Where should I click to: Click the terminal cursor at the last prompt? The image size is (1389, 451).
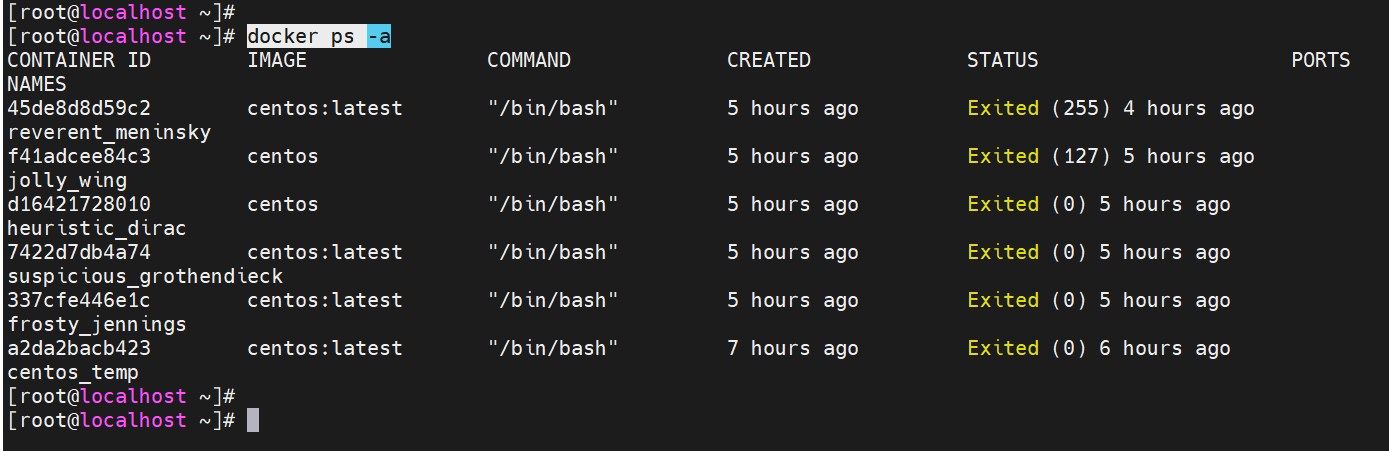coord(253,420)
